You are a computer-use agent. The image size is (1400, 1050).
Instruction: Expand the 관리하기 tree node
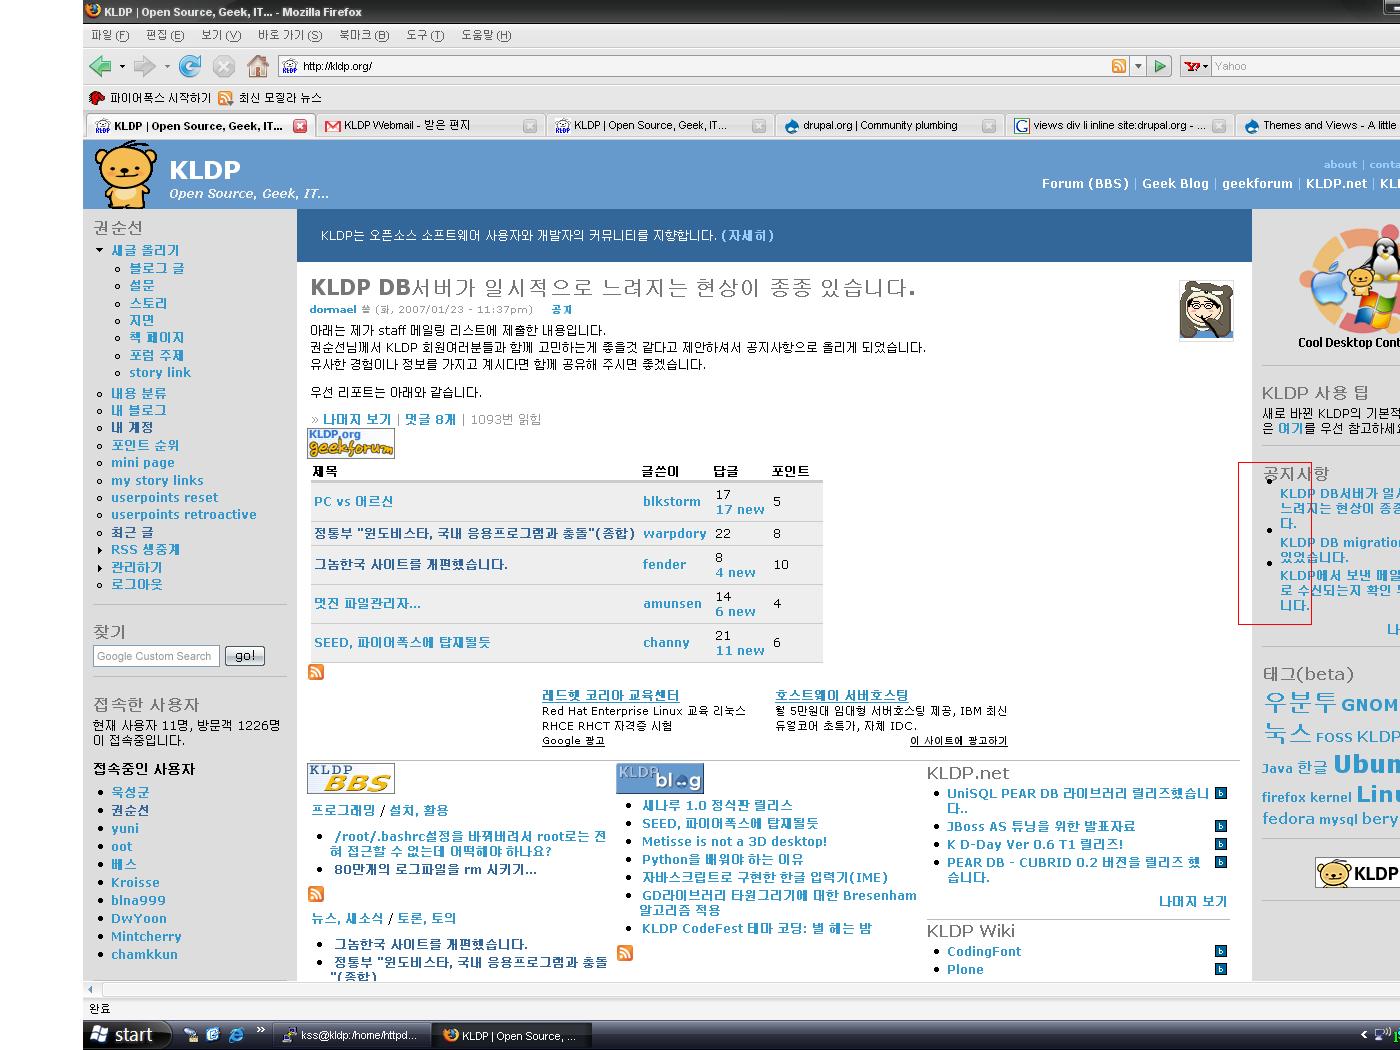pyautogui.click(x=100, y=568)
